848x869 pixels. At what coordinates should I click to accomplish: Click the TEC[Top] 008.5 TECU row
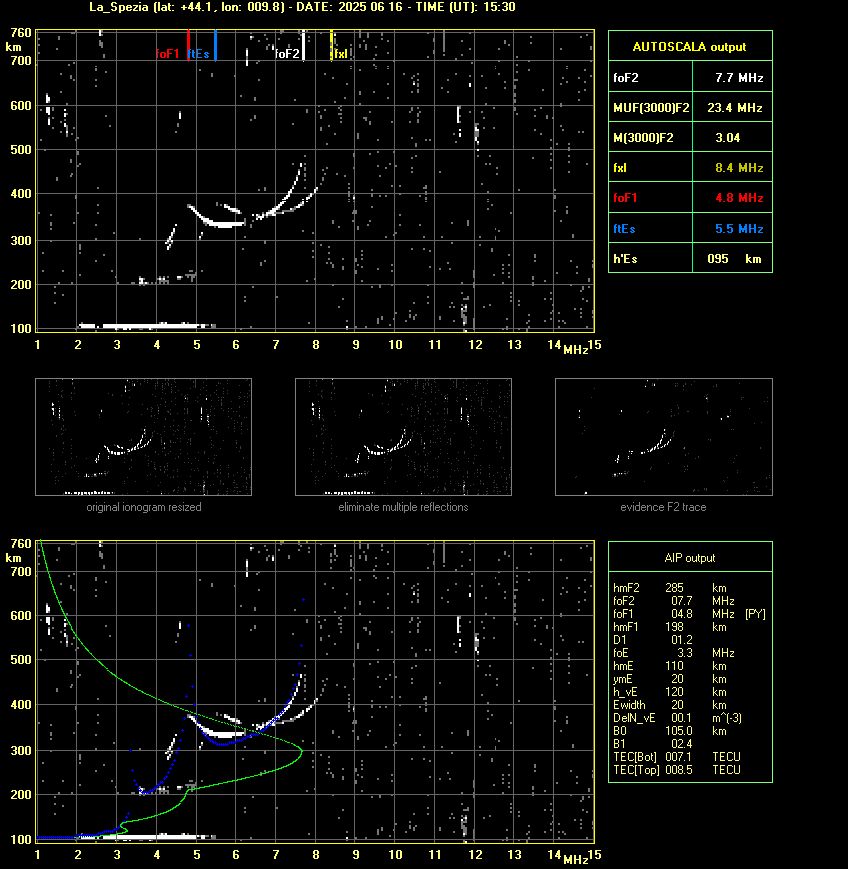click(677, 770)
